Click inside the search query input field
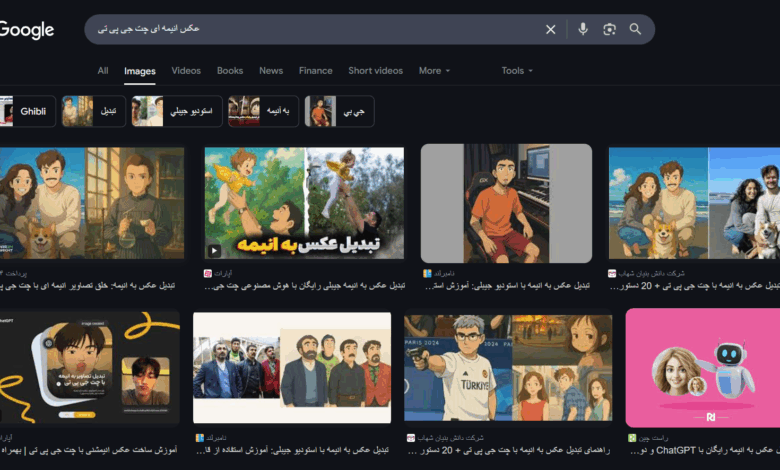The height and width of the screenshot is (470, 780). 318,29
